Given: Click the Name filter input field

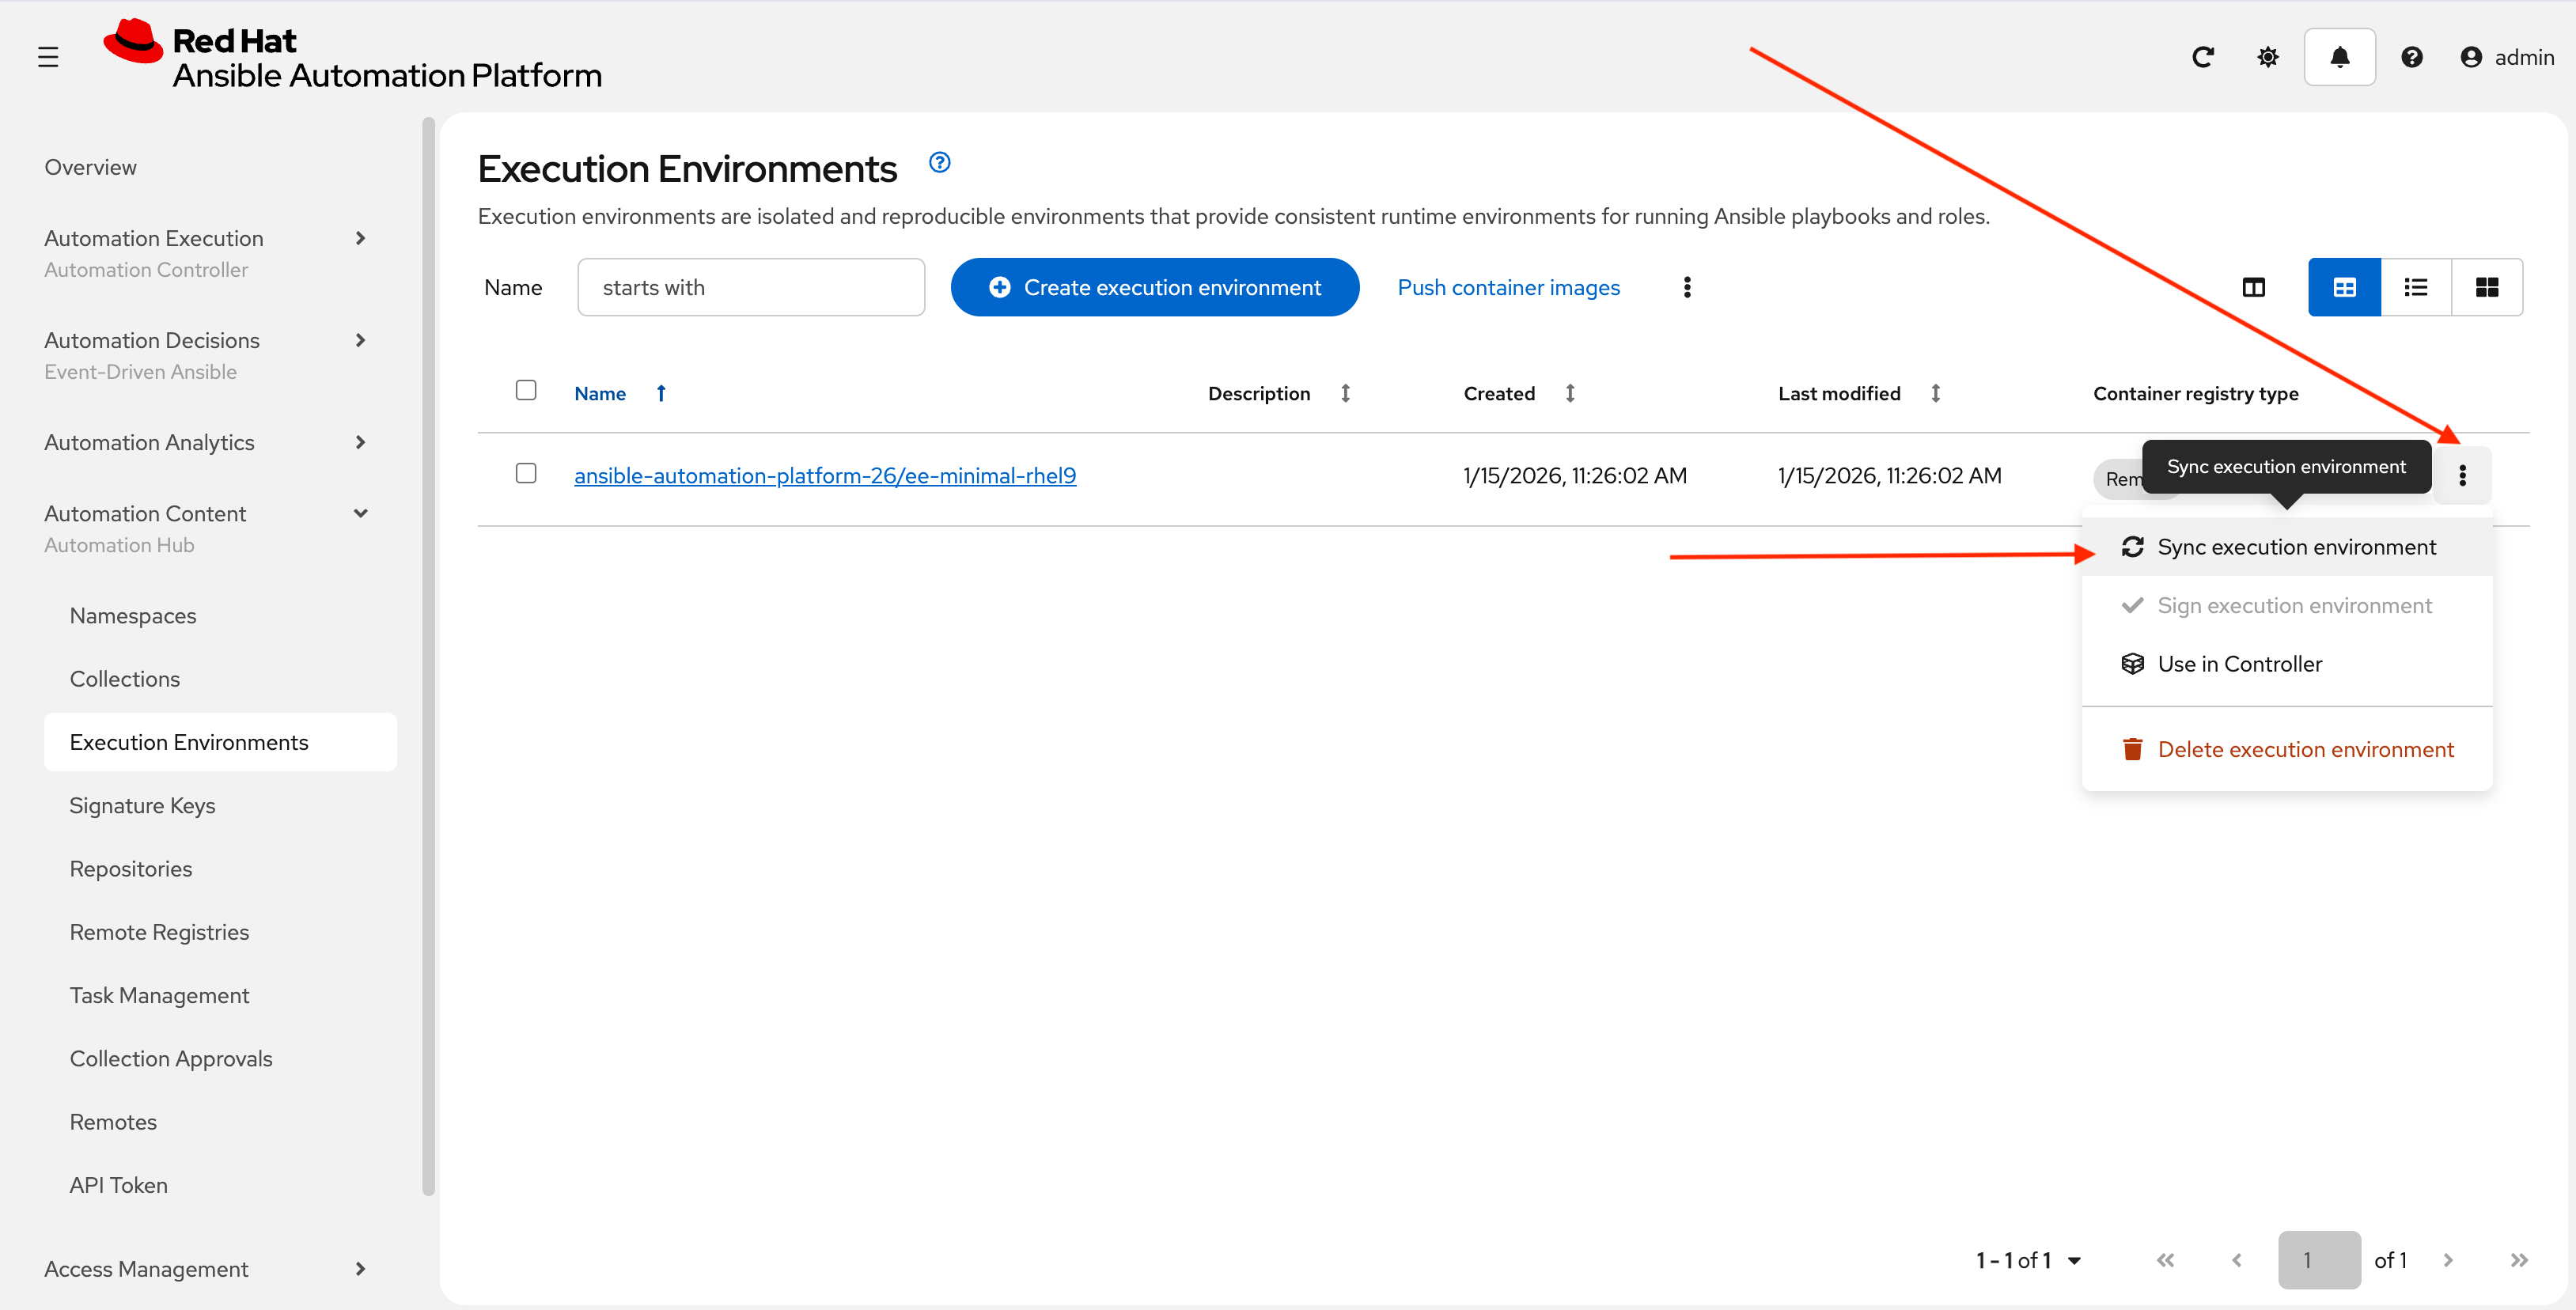Looking at the screenshot, I should tap(751, 287).
